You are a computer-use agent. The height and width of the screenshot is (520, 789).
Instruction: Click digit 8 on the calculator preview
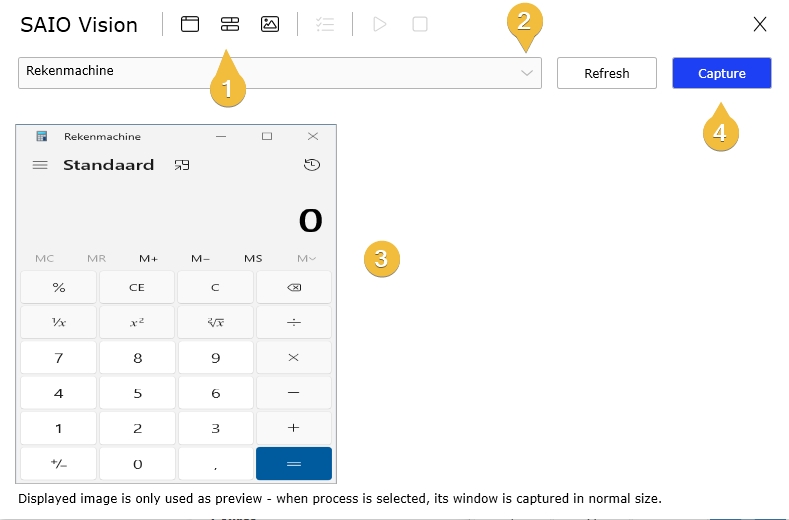pos(137,357)
